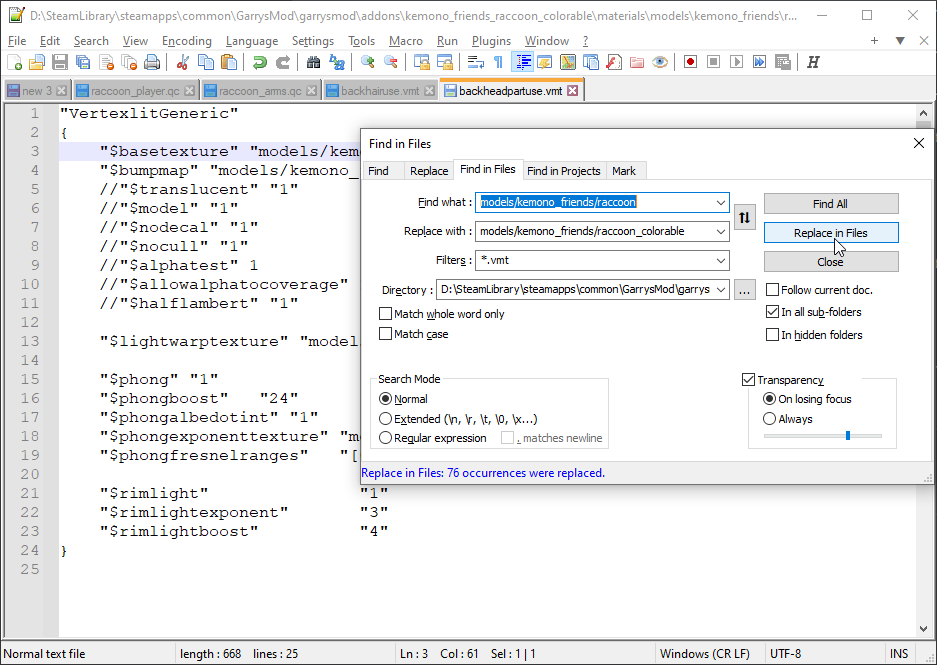This screenshot has height=665, width=937.
Task: Click the macro Playback icon
Action: tap(736, 62)
